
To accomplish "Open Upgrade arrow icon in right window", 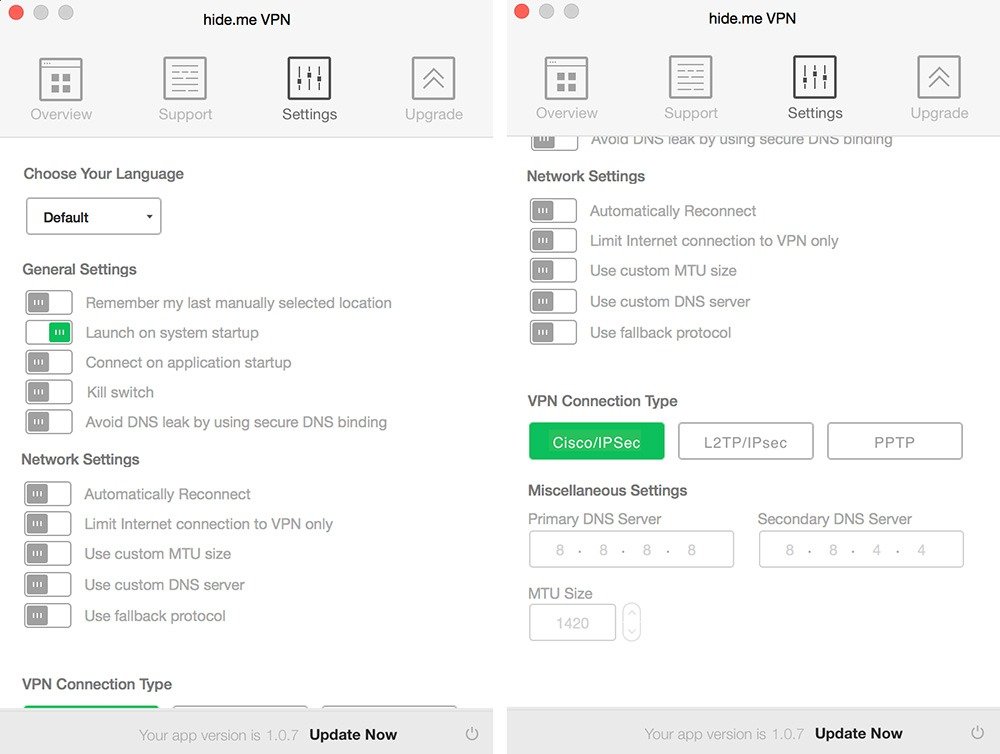I will pyautogui.click(x=939, y=77).
